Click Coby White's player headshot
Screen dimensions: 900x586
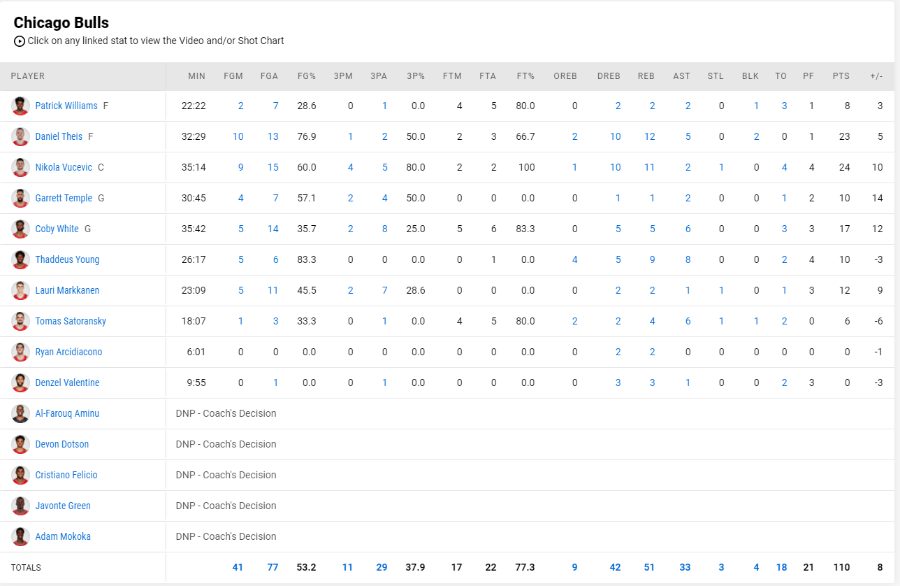pos(20,228)
